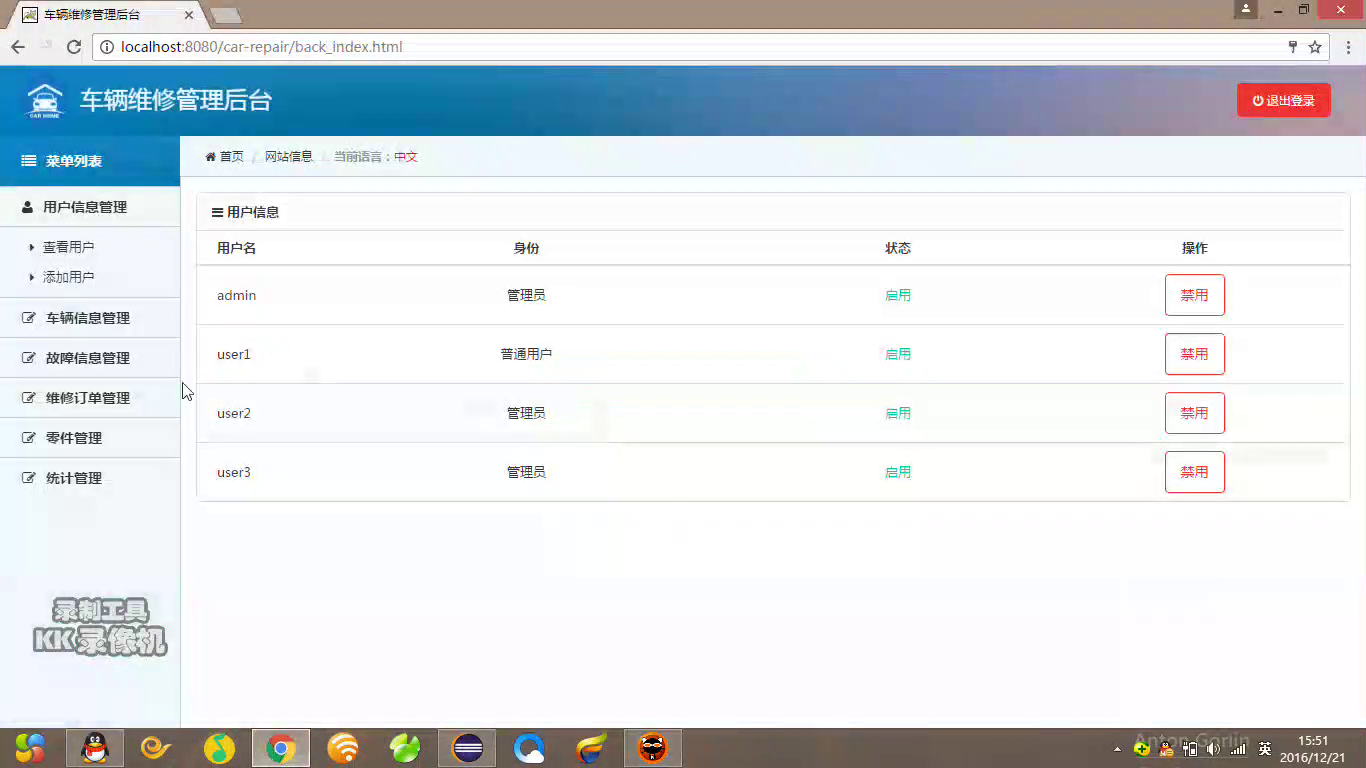This screenshot has height=768, width=1366.
Task: Click the 菜单列表 header
Action: click(x=90, y=161)
